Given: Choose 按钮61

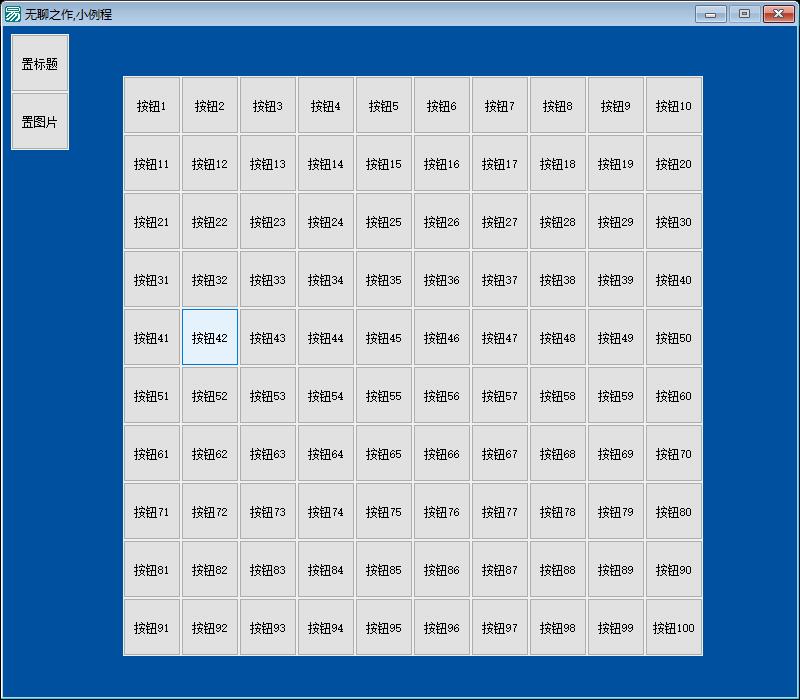Looking at the screenshot, I should pos(152,453).
